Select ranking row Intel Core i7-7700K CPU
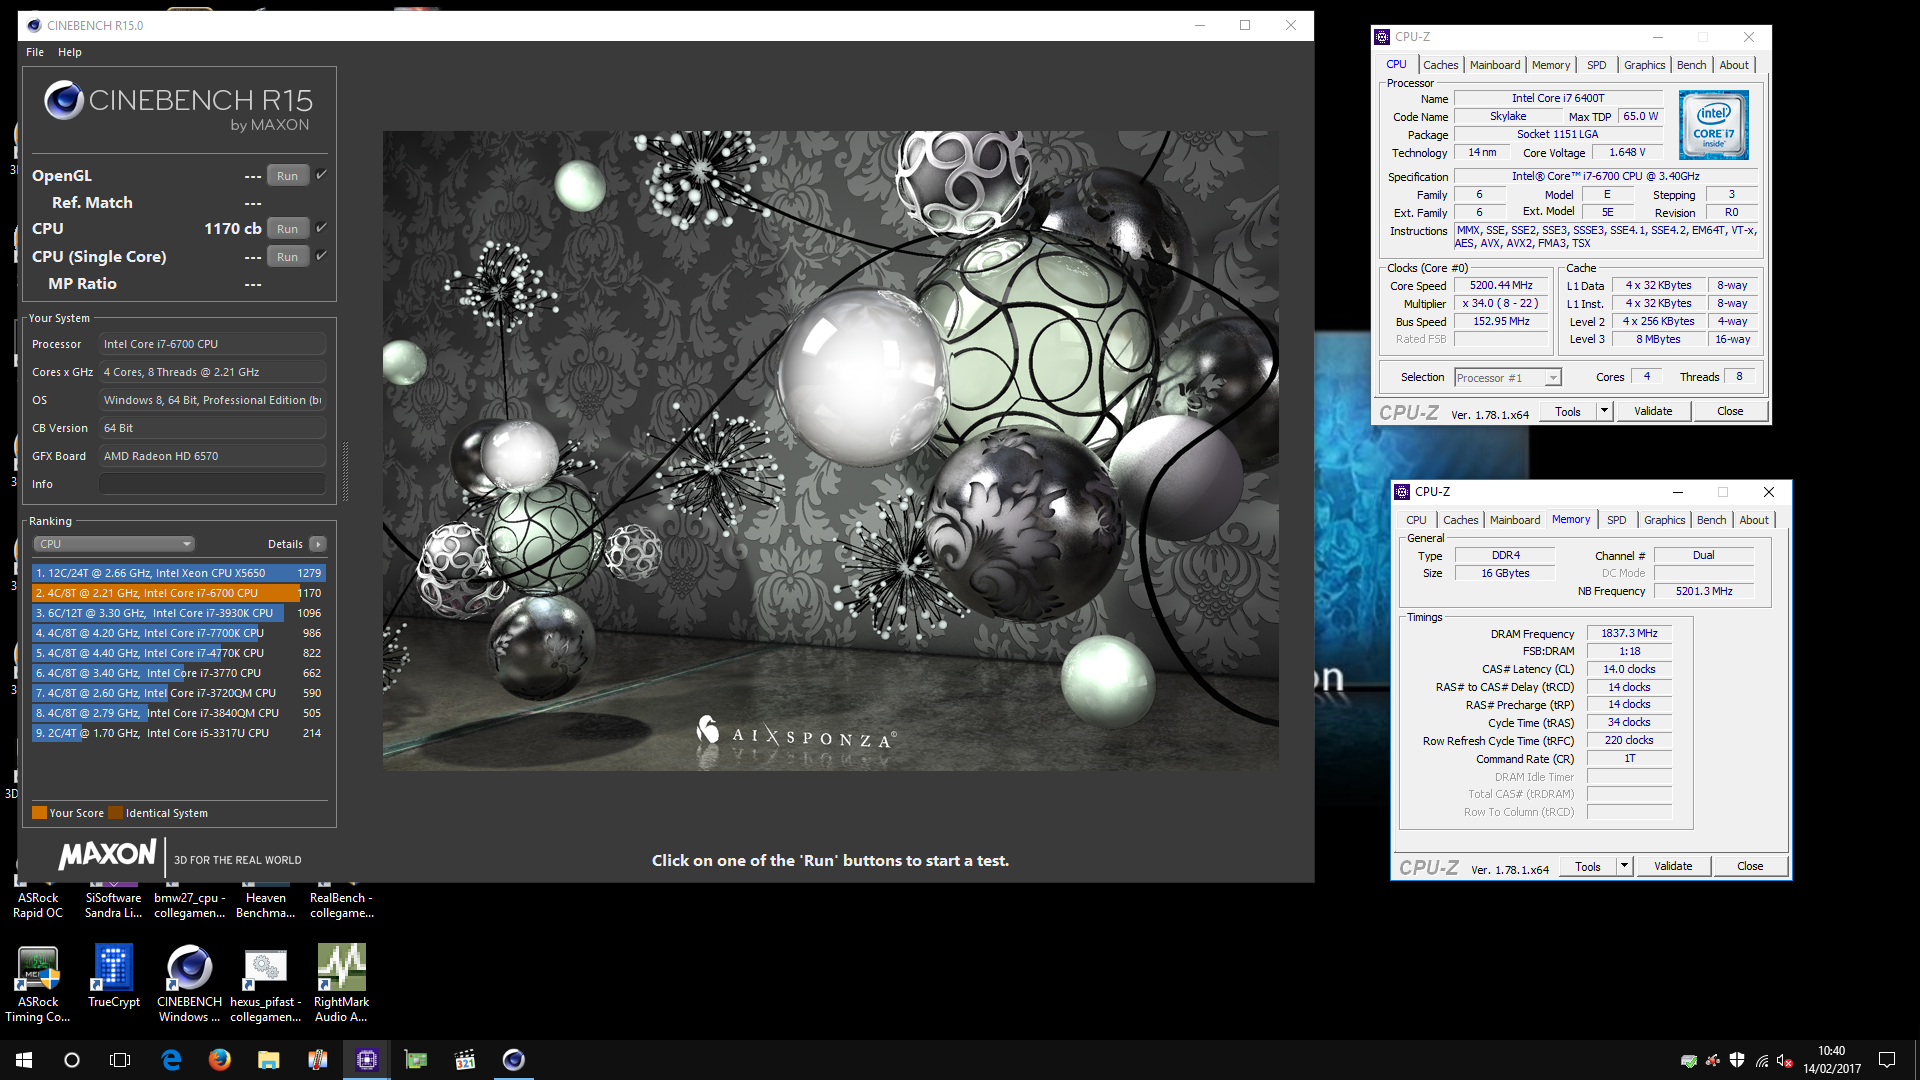The height and width of the screenshot is (1080, 1920). [179, 633]
